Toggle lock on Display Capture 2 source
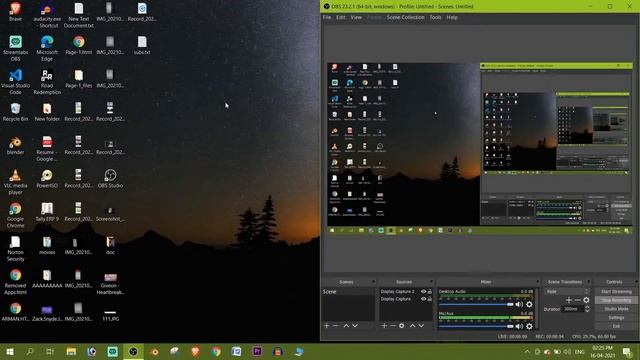This screenshot has height=360, width=640. [x=430, y=291]
